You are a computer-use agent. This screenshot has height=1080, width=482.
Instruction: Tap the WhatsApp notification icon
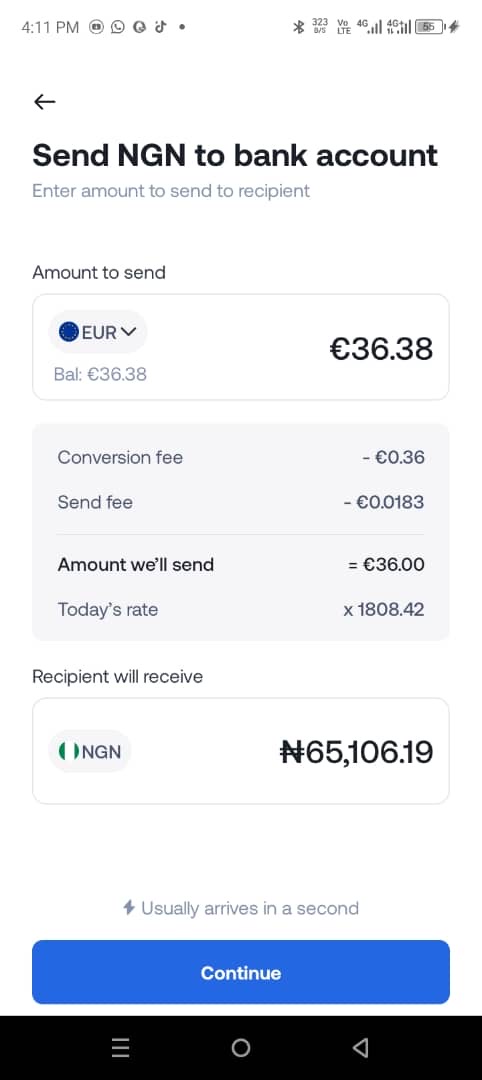pyautogui.click(x=118, y=28)
